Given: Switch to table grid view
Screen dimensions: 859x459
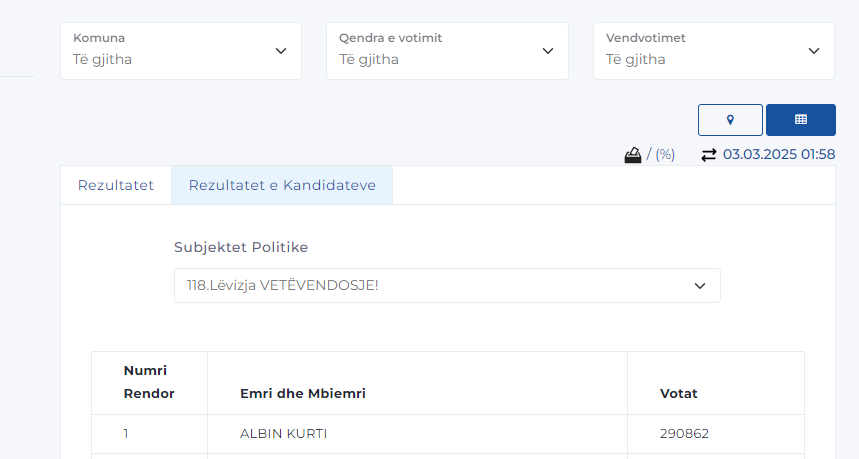Looking at the screenshot, I should coord(800,120).
